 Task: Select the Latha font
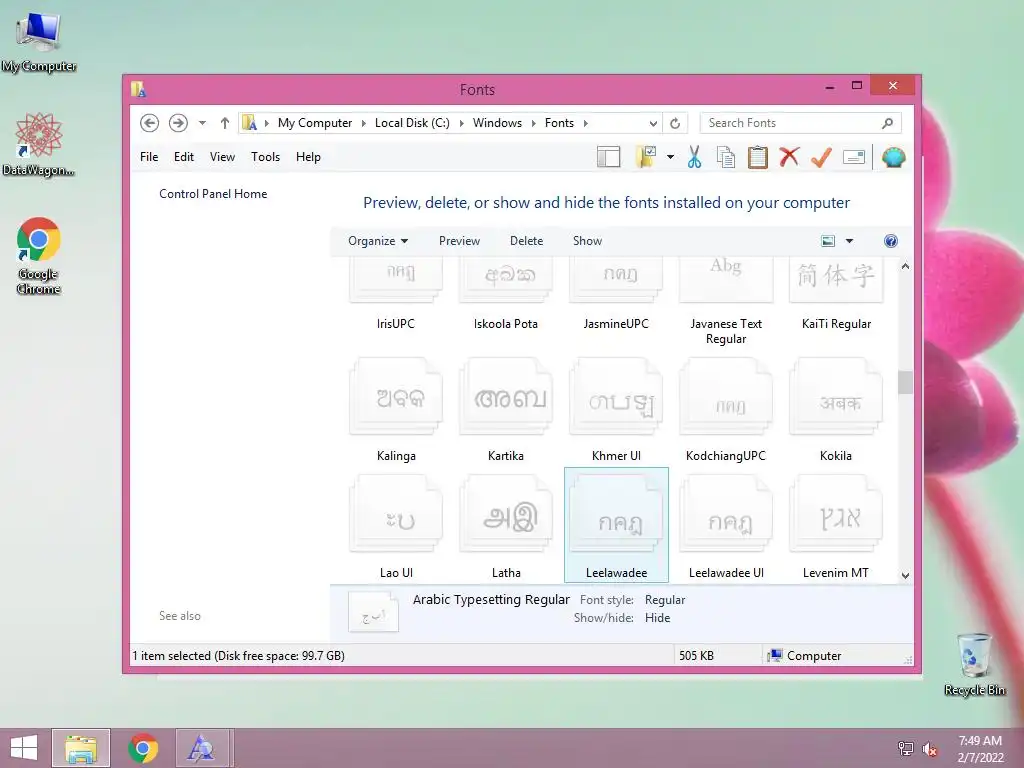(x=505, y=526)
